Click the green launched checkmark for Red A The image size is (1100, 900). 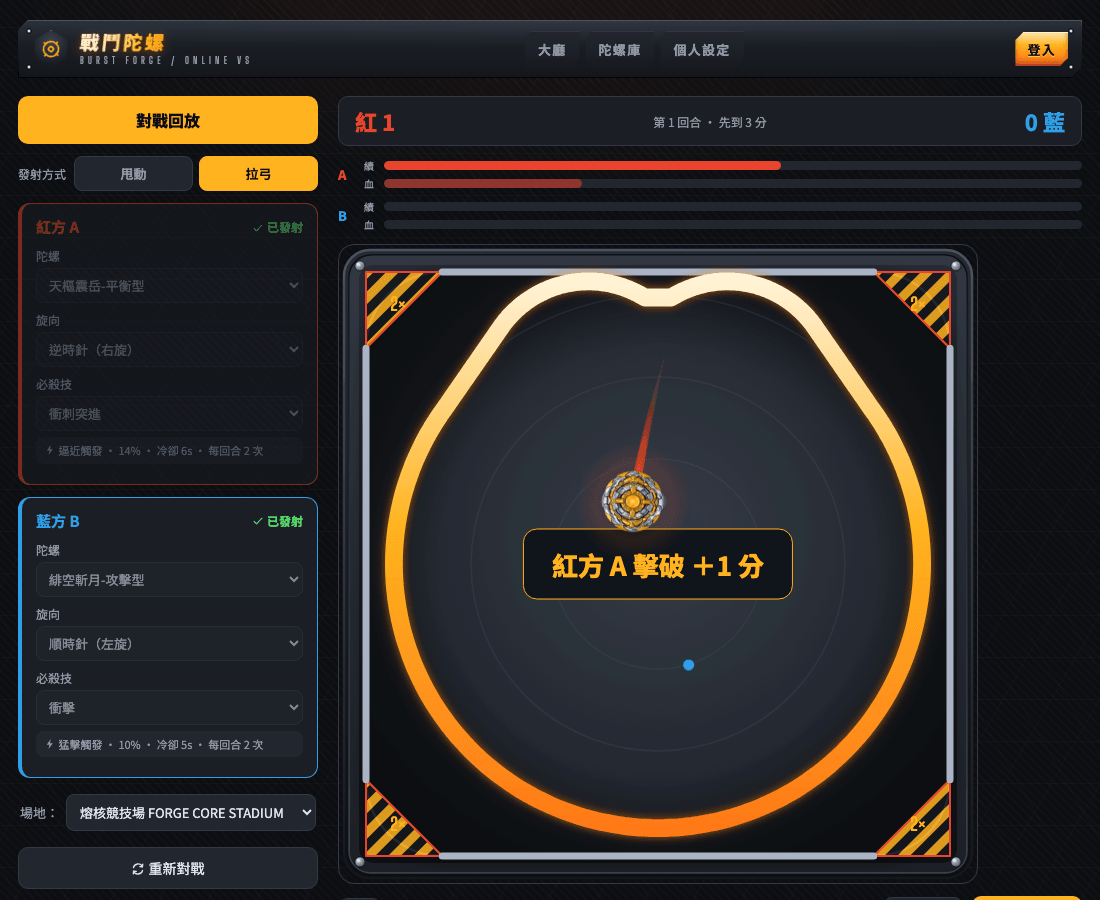click(257, 228)
